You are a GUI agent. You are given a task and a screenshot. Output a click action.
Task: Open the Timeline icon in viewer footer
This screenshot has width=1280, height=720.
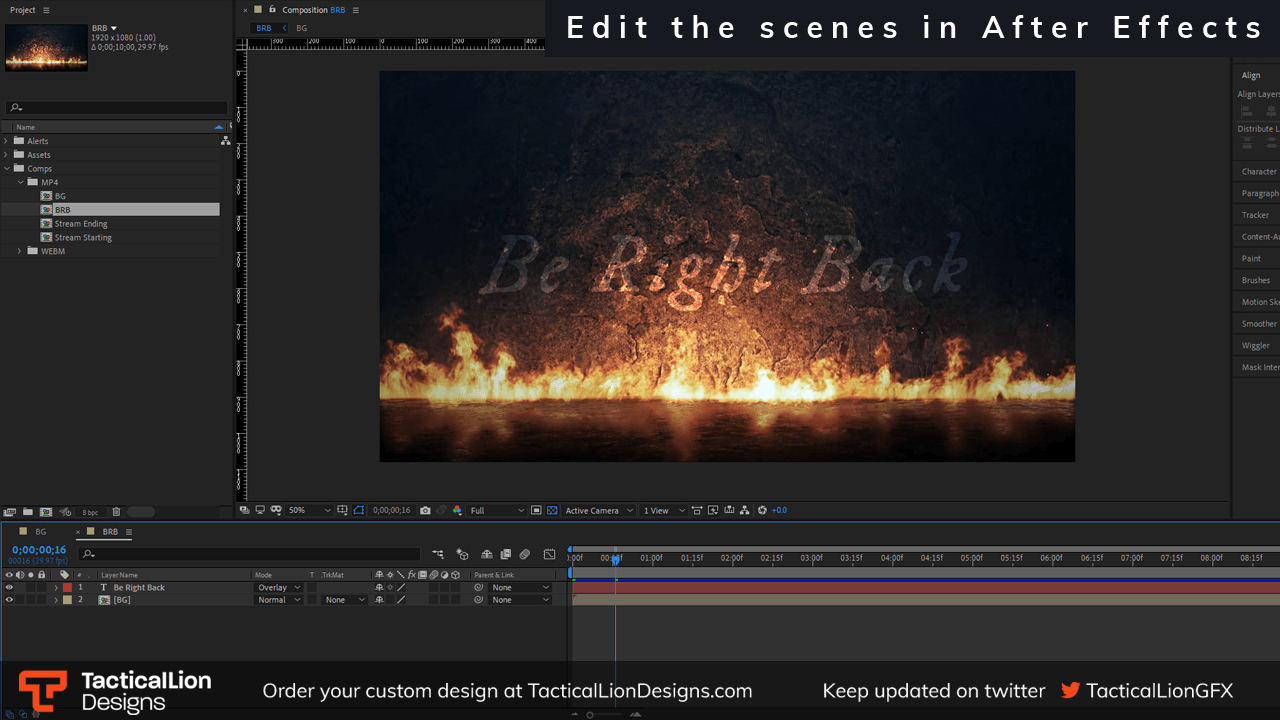point(729,510)
